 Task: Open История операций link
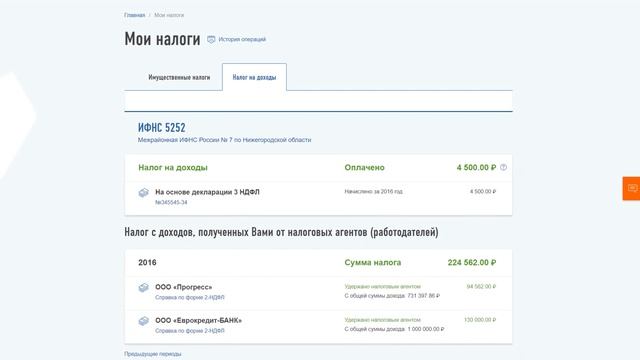[242, 40]
